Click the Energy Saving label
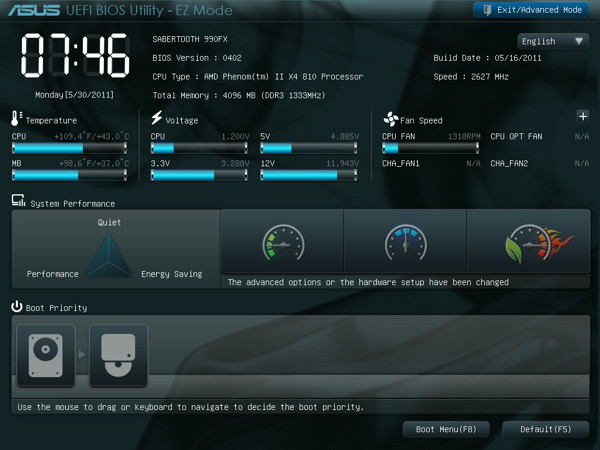 [x=171, y=274]
